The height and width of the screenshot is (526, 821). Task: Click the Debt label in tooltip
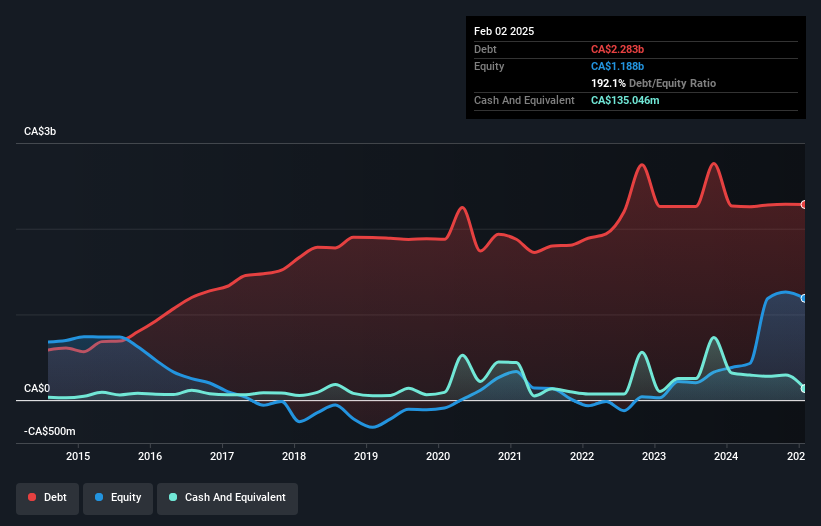tap(485, 49)
